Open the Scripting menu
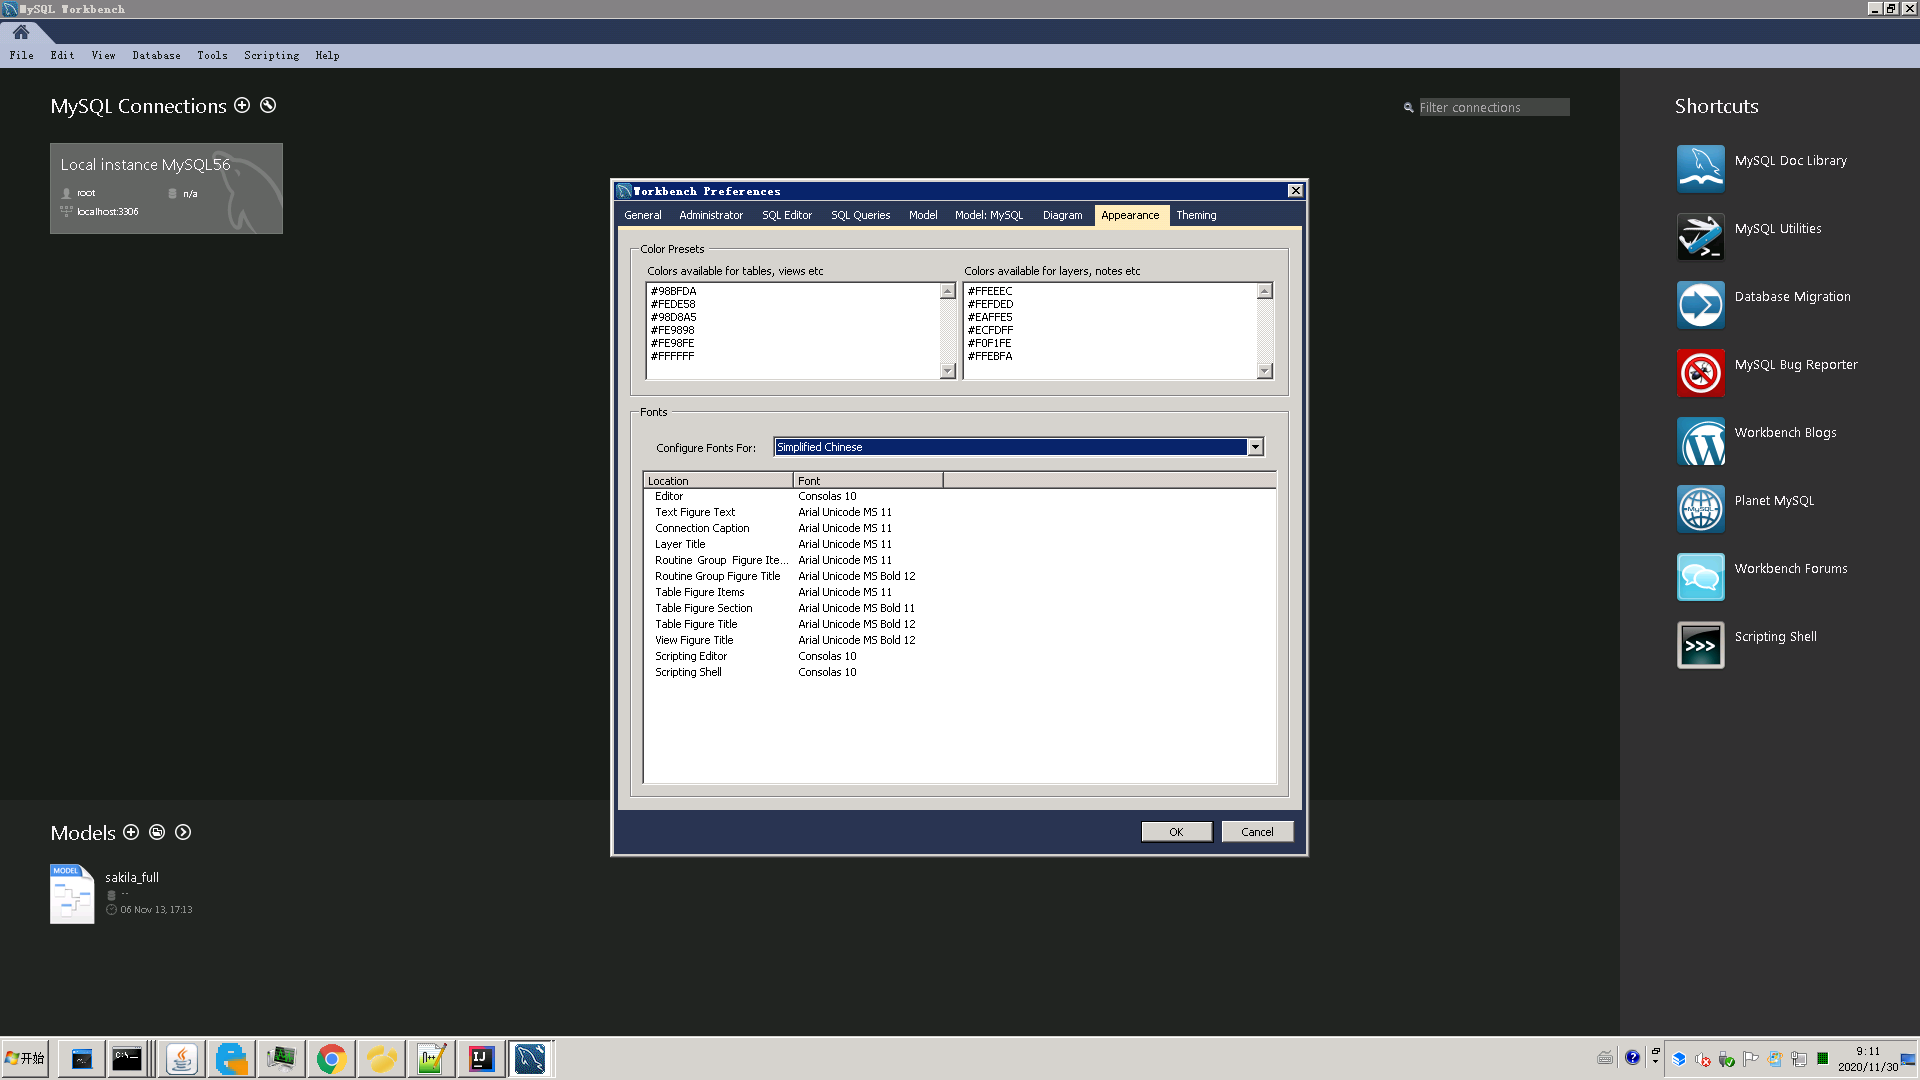The width and height of the screenshot is (1920, 1080). coord(271,56)
